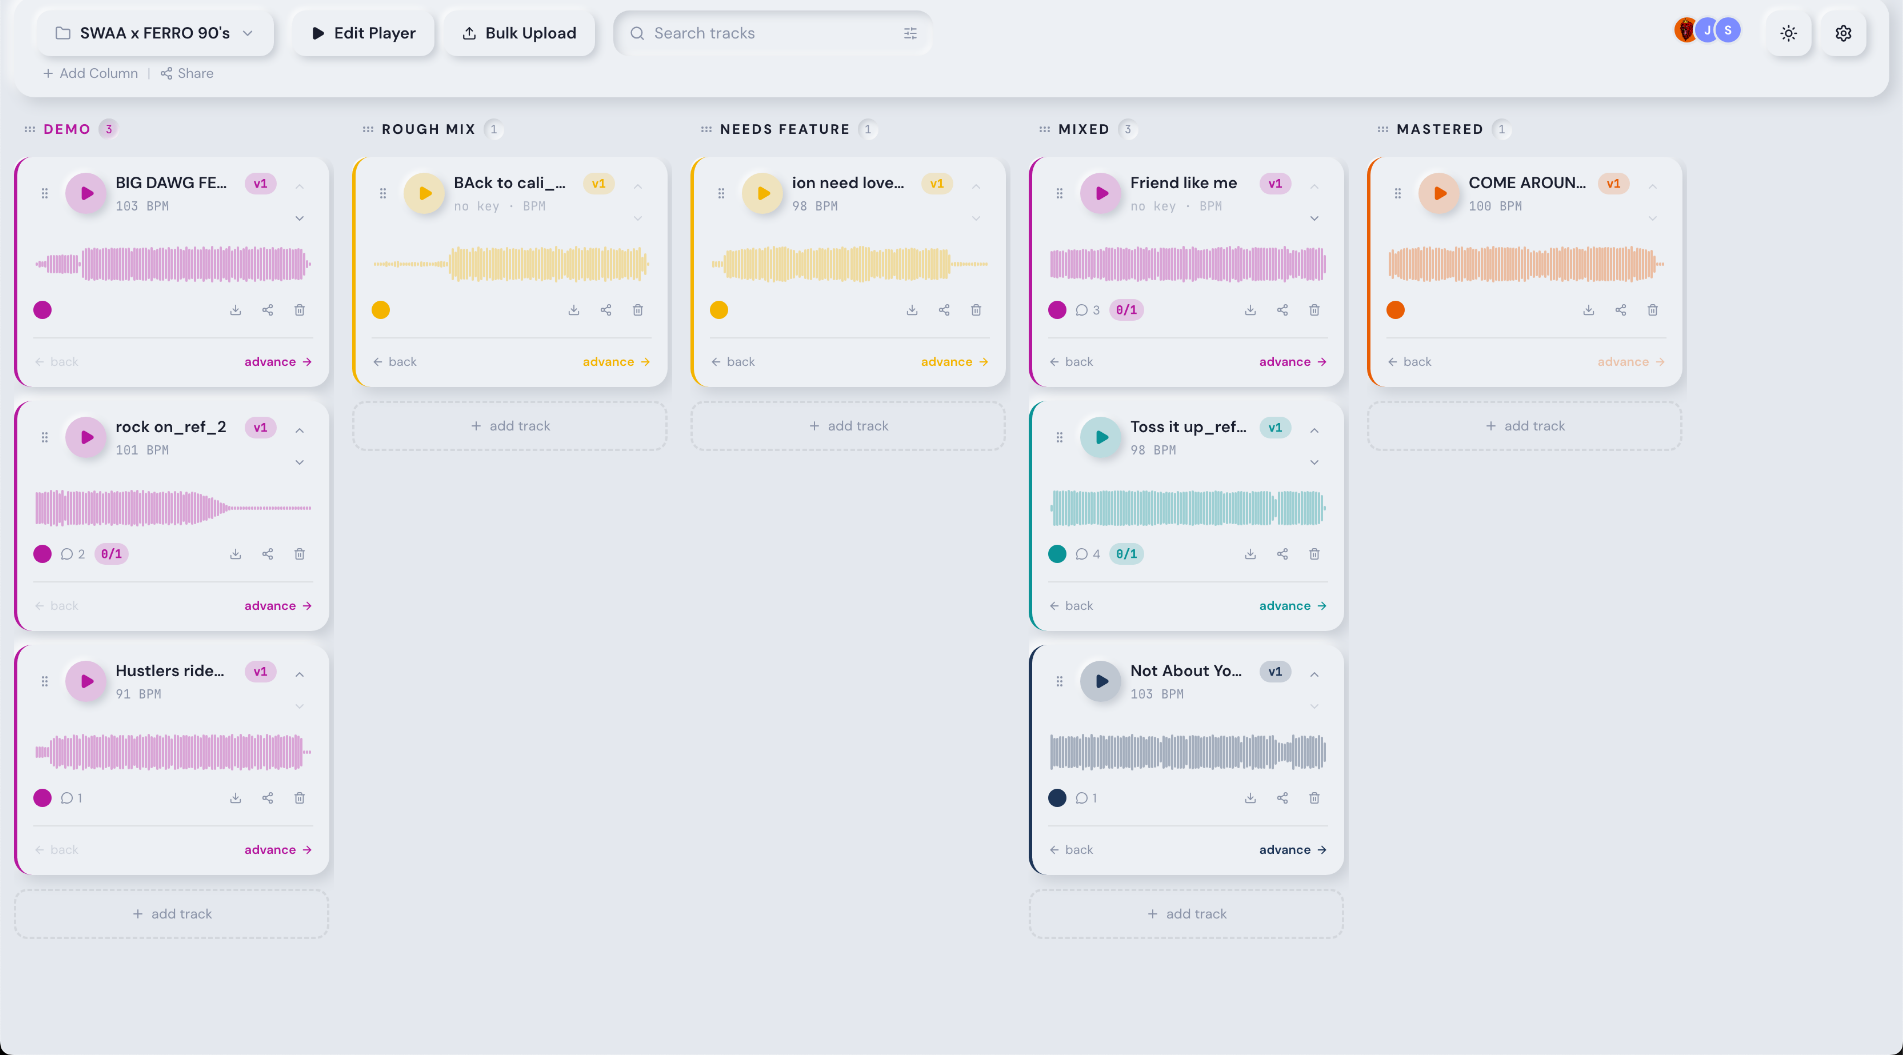Send Friend like me back a stage
Screen dimensions: 1903x1055
point(1071,362)
